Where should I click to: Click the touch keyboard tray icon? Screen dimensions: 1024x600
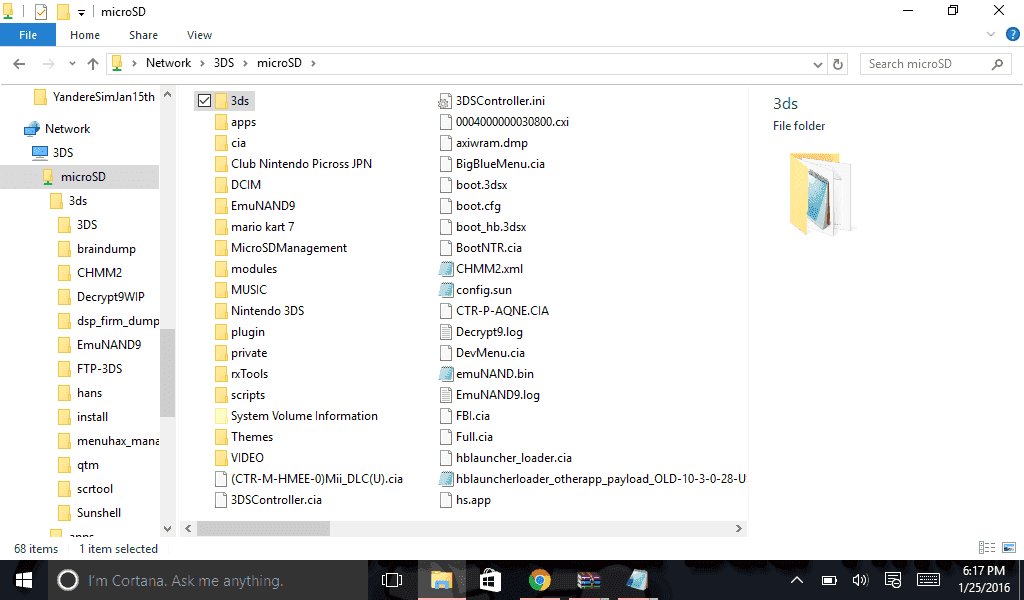928,580
